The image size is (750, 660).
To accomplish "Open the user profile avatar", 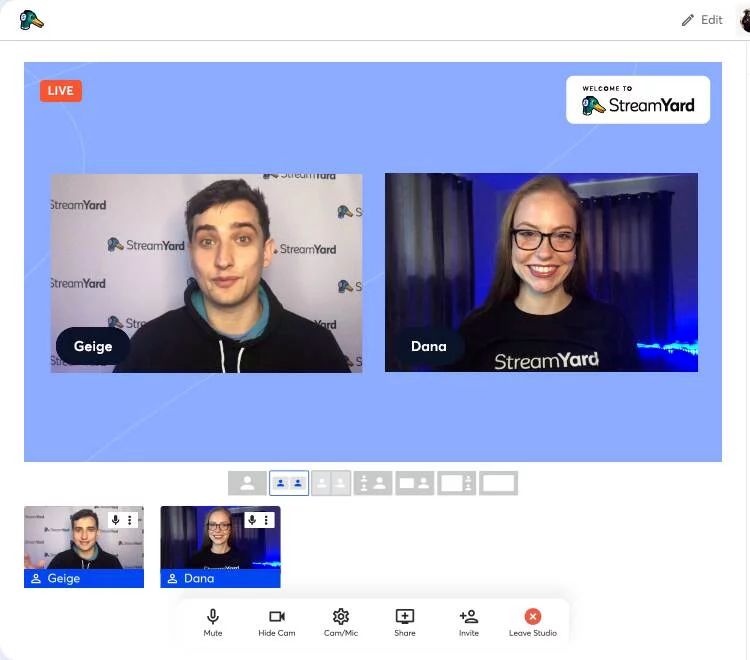I will (x=745, y=20).
